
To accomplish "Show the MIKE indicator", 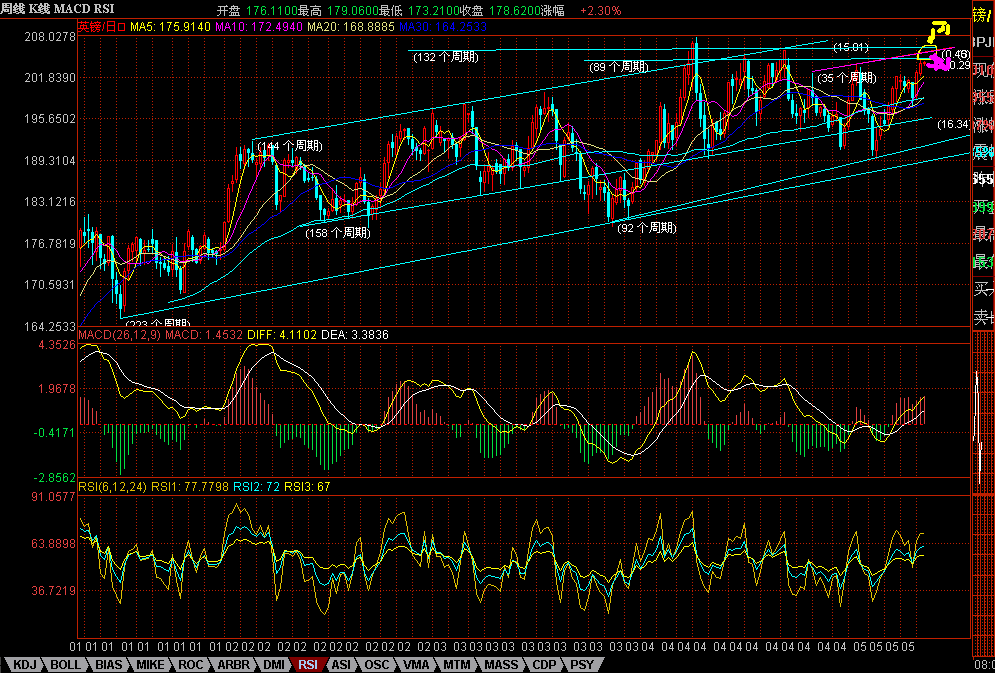I will [x=151, y=664].
